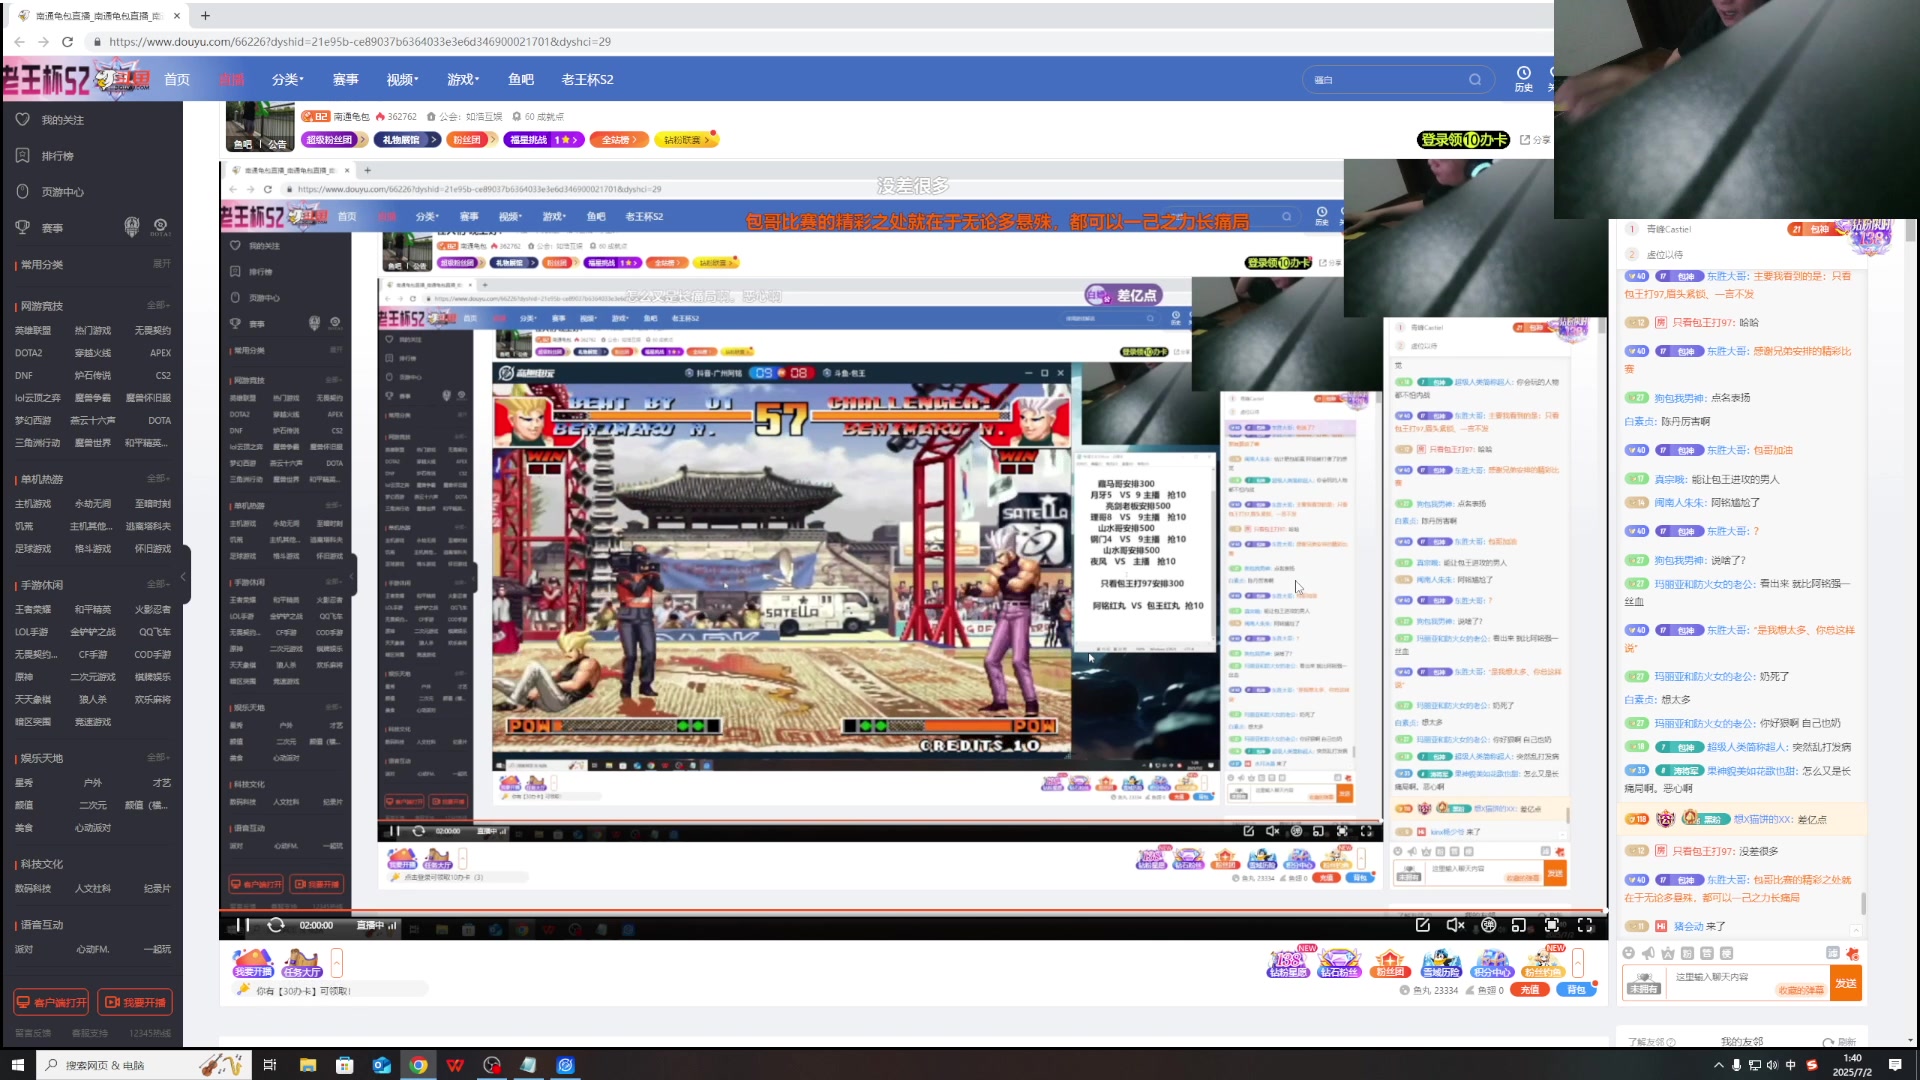Click the page vertical scrollbar
The width and height of the screenshot is (1920, 1080).
pos(1910,231)
